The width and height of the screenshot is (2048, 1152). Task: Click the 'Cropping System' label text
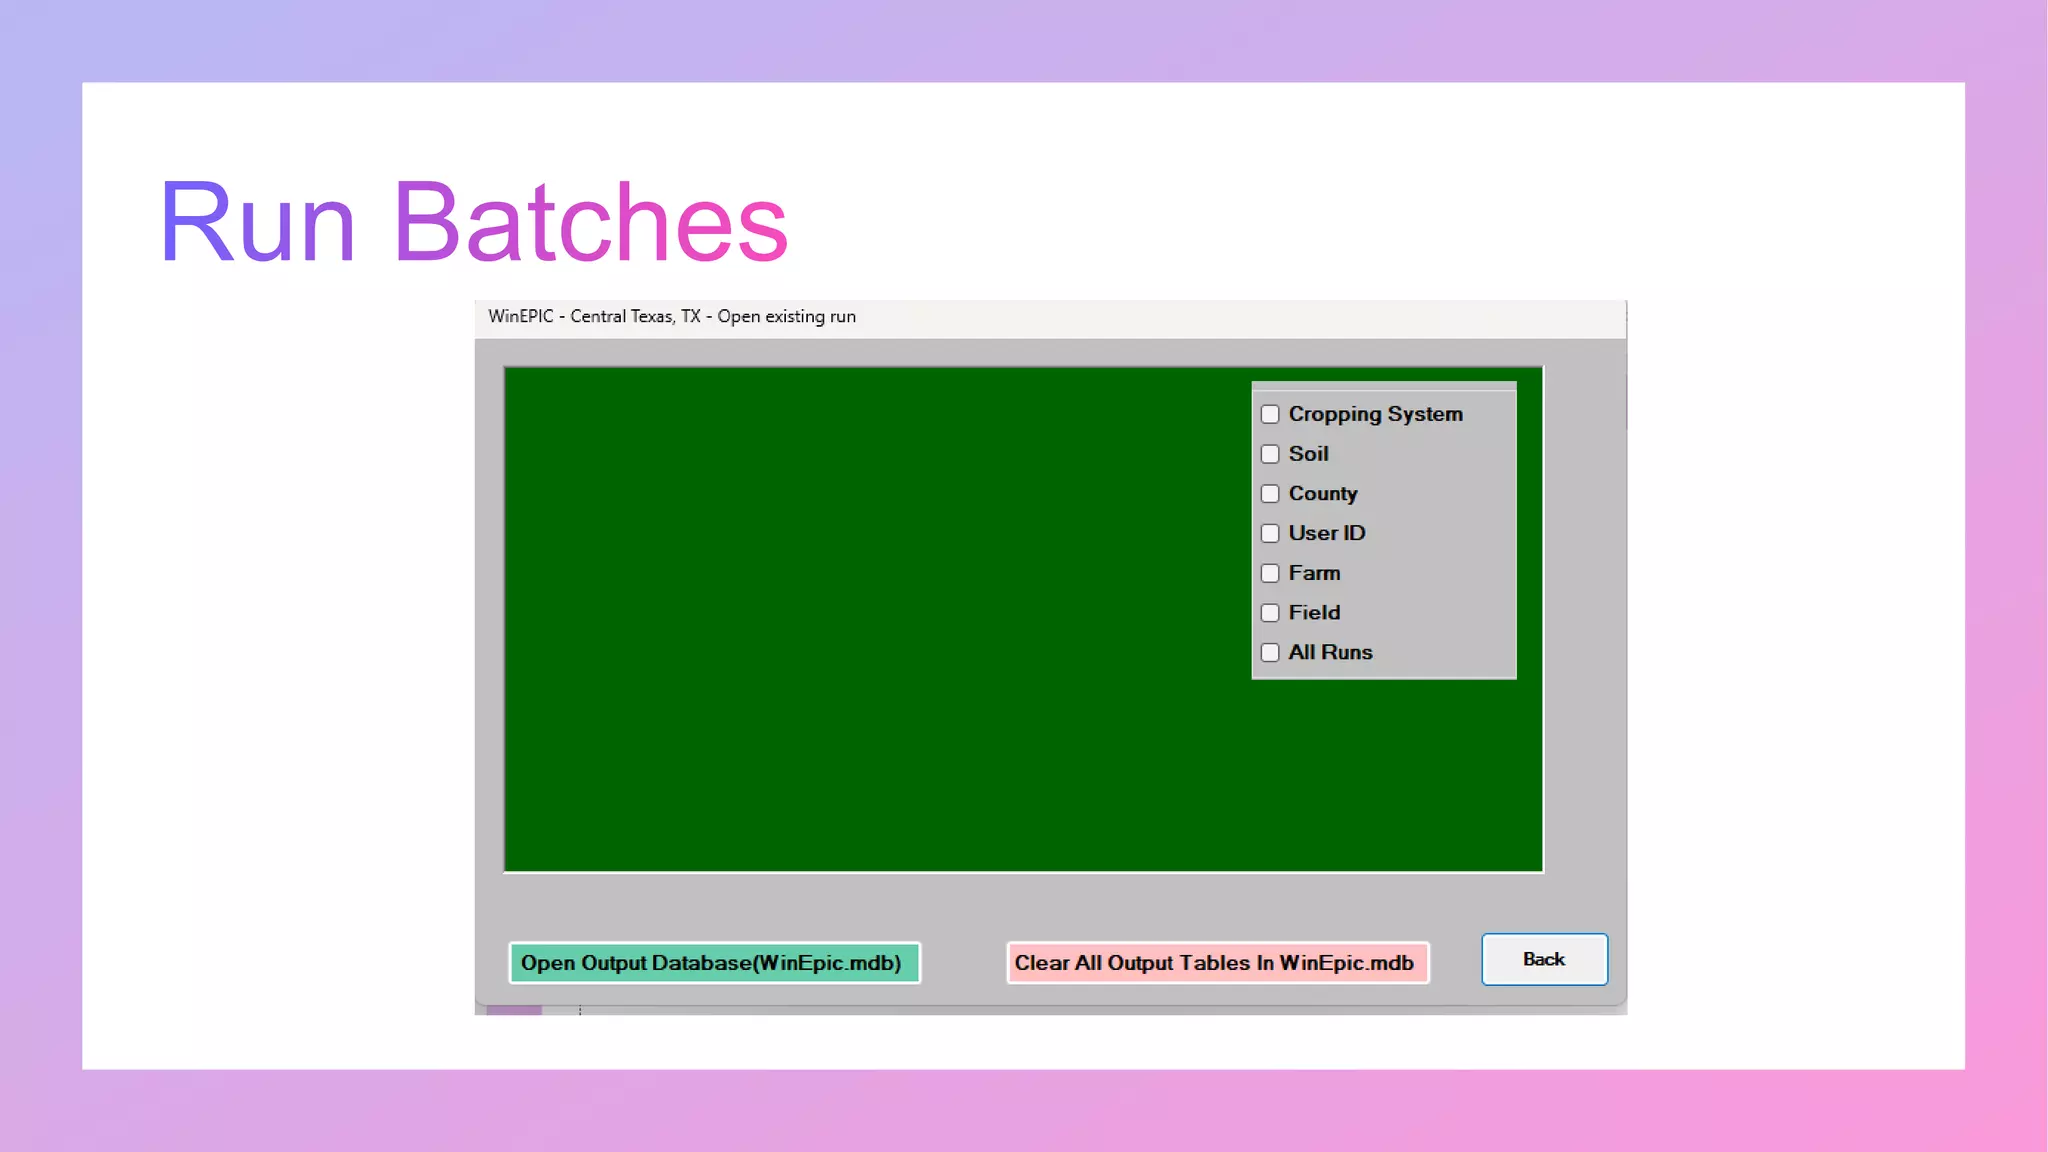coord(1375,414)
